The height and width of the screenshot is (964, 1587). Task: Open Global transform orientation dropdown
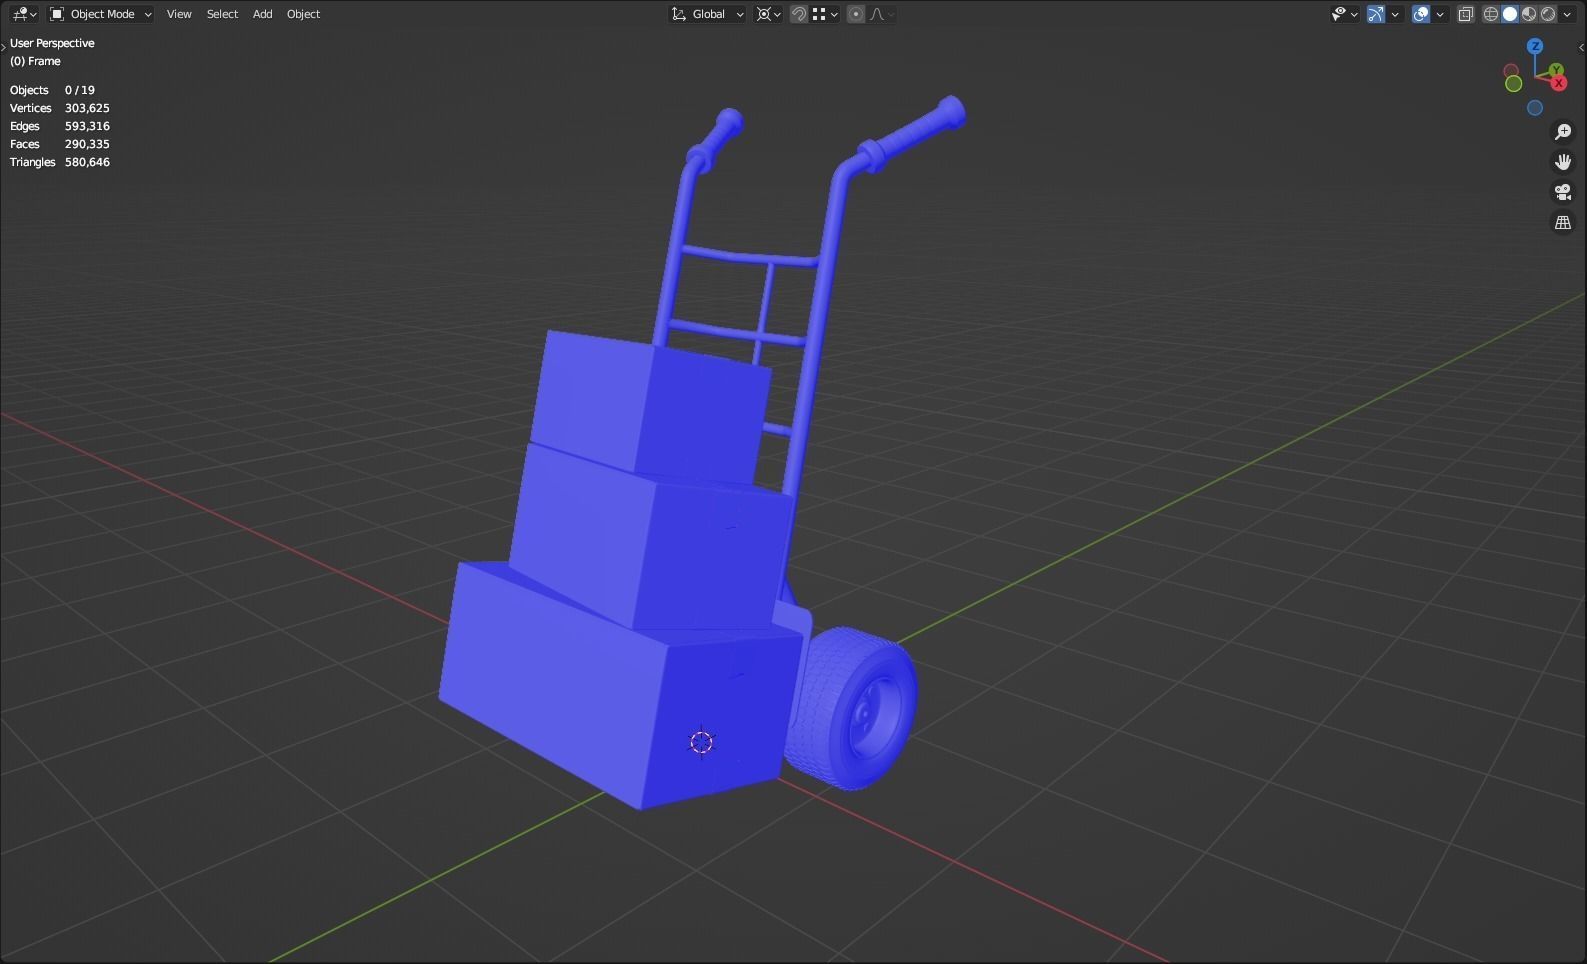tap(707, 14)
